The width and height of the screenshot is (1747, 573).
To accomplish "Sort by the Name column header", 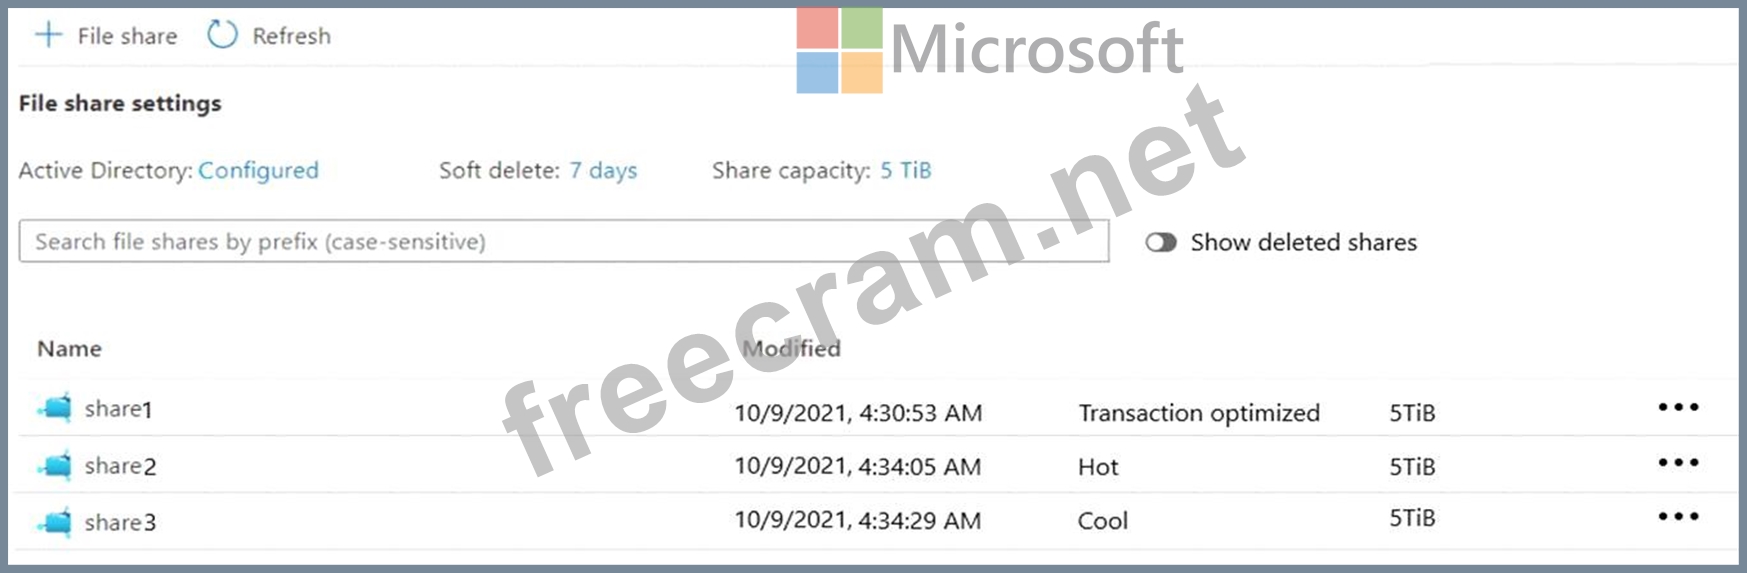I will [69, 349].
